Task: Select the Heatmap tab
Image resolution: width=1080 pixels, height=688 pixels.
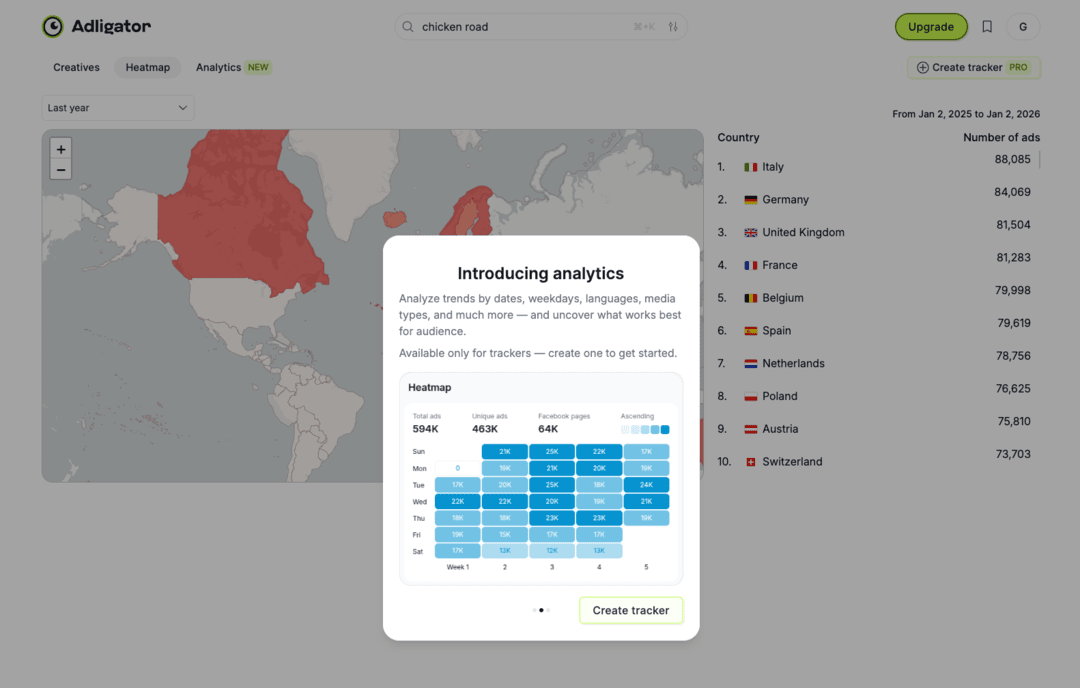Action: pos(148,68)
